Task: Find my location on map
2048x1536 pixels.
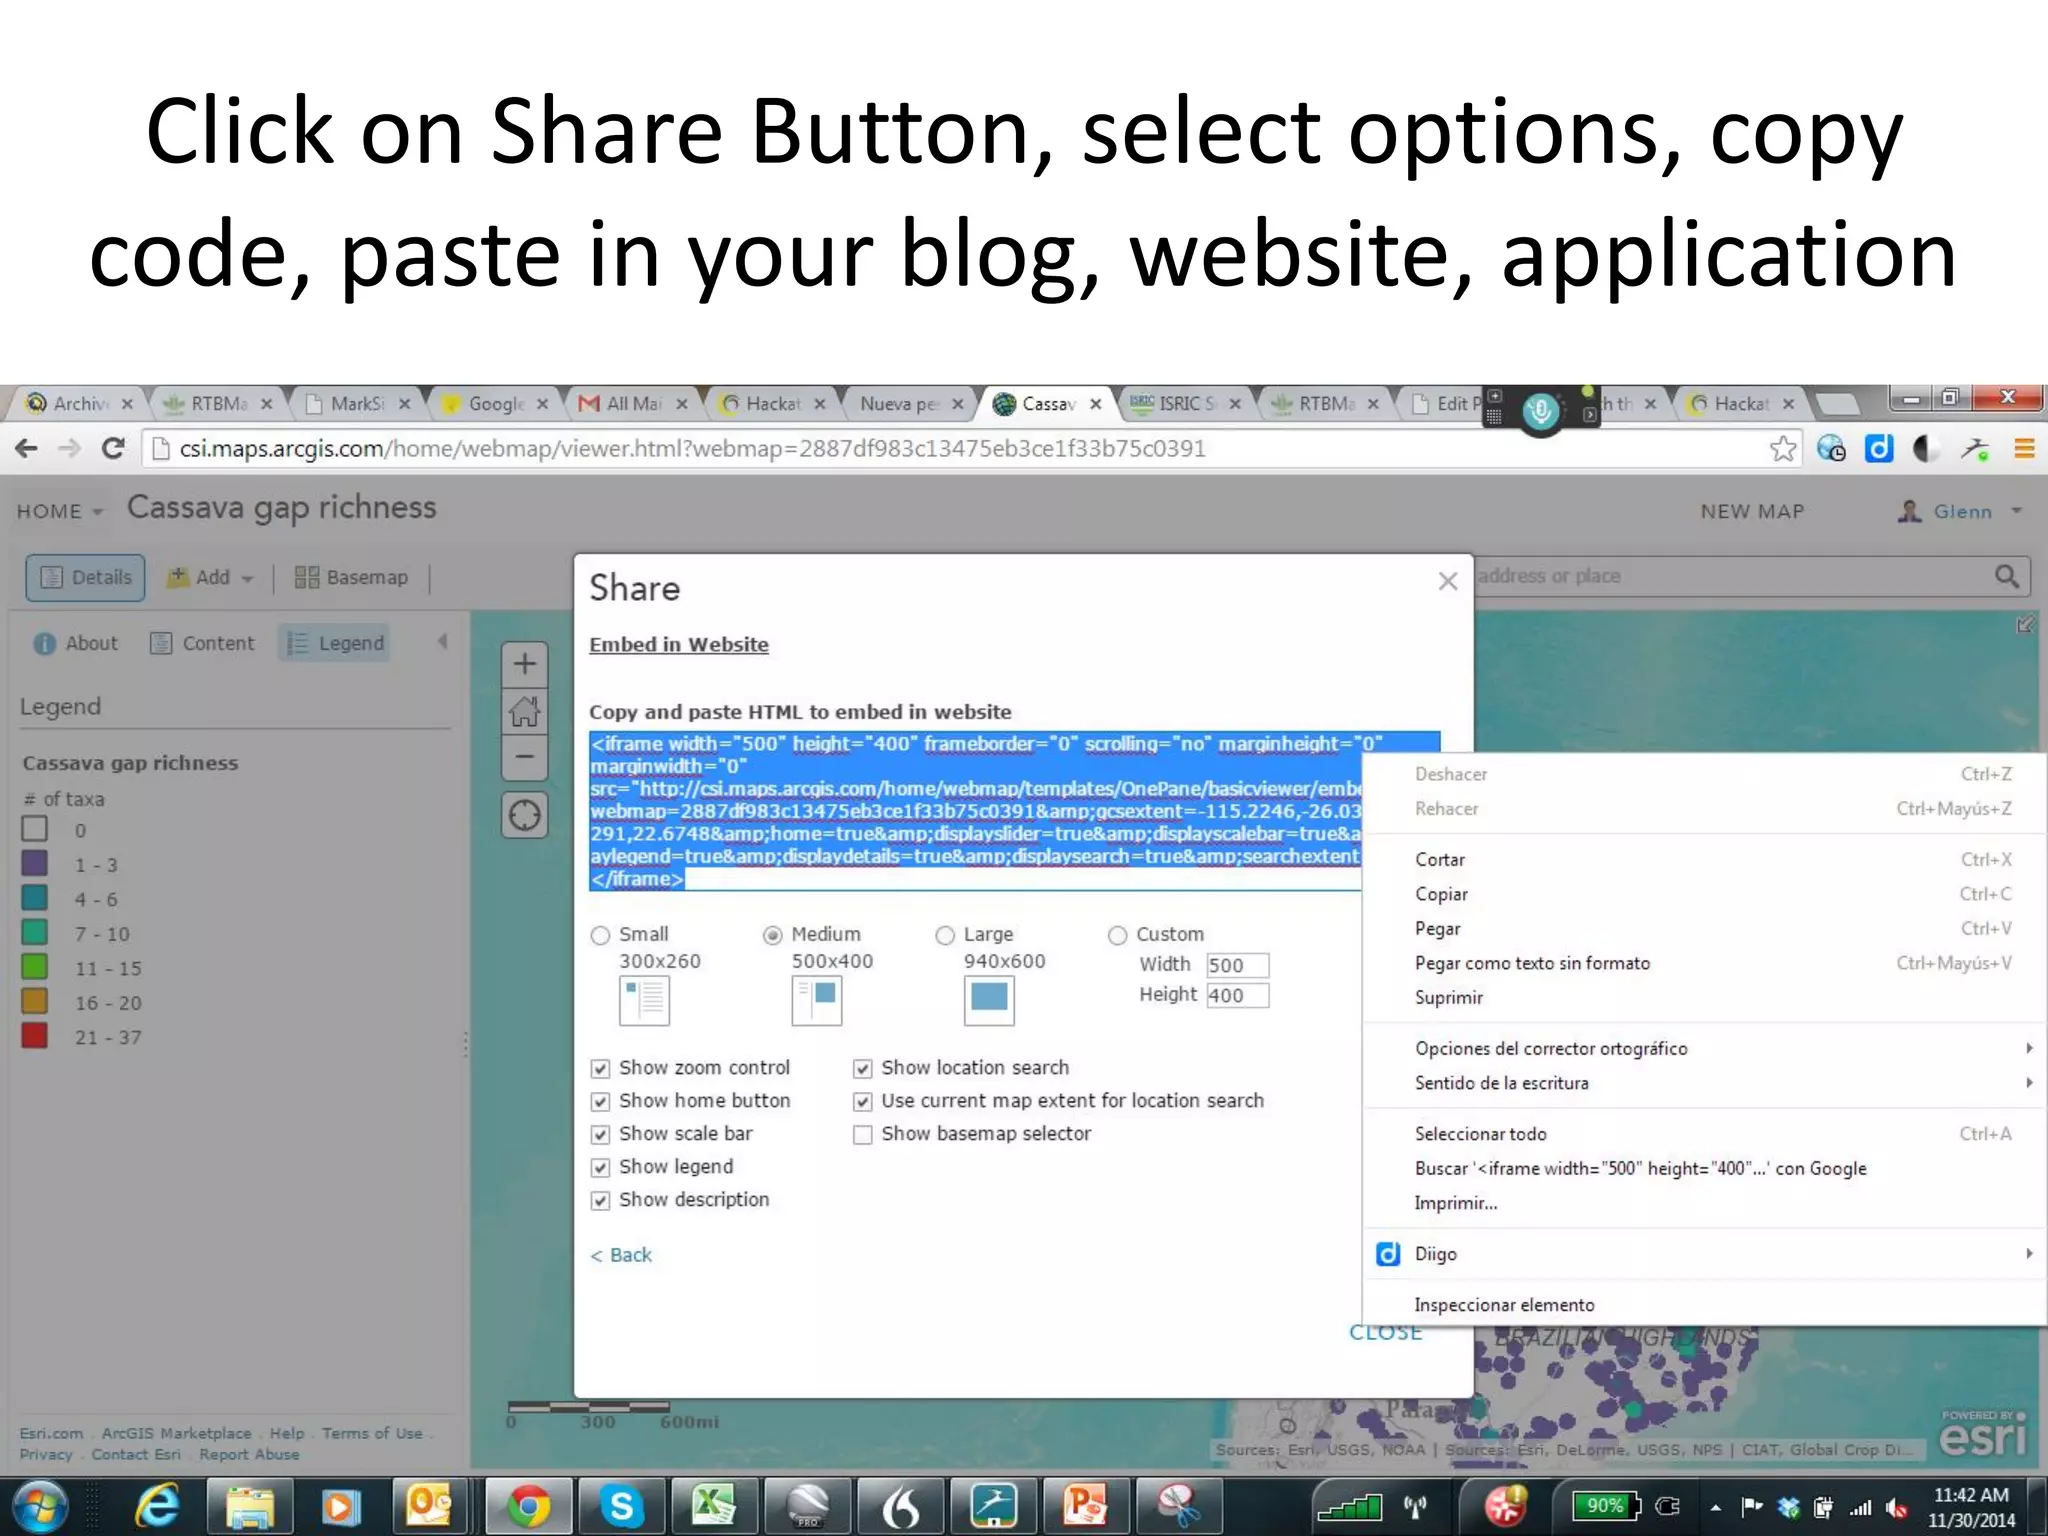Action: [525, 816]
